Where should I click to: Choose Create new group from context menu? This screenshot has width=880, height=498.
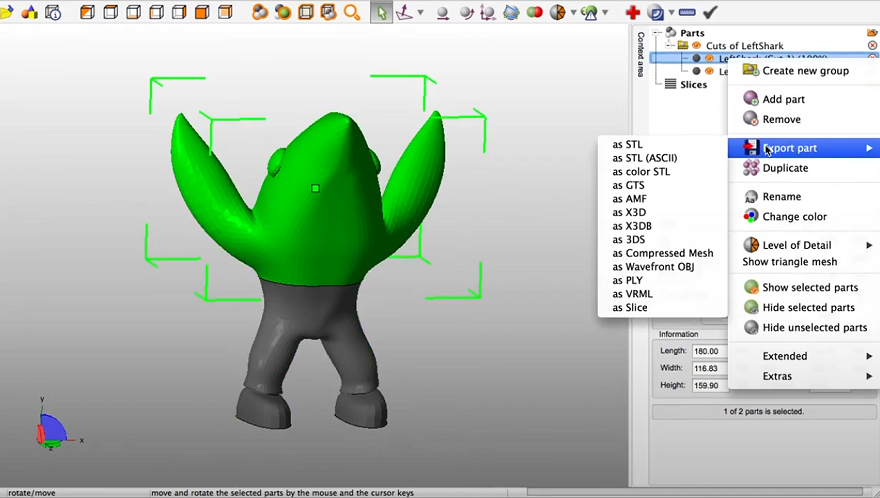tap(804, 71)
